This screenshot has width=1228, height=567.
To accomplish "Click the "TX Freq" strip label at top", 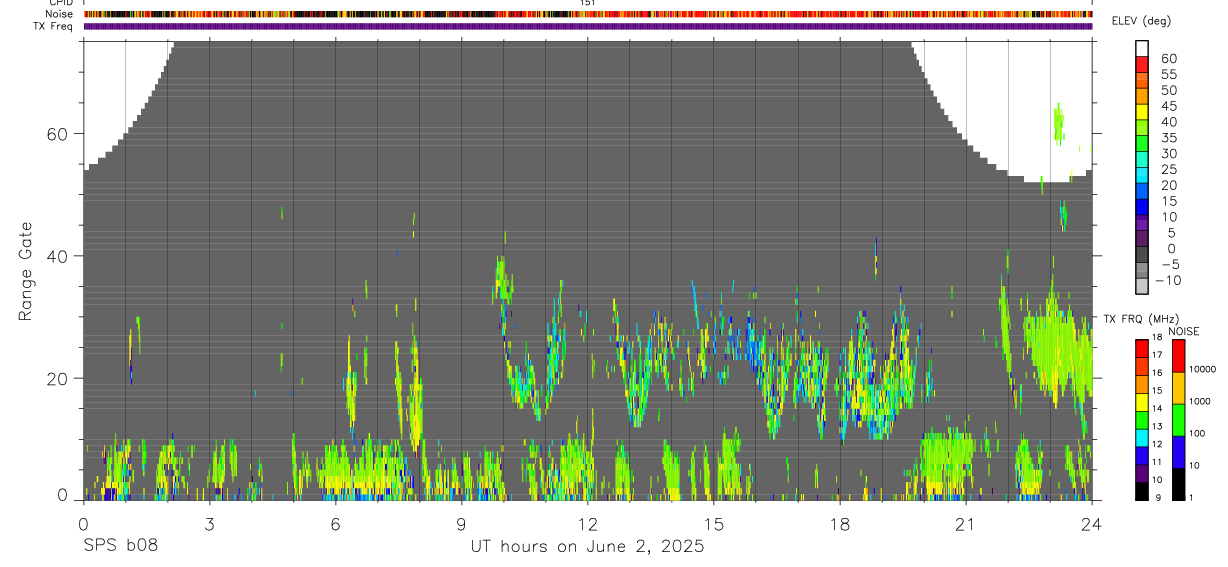I will coord(55,26).
